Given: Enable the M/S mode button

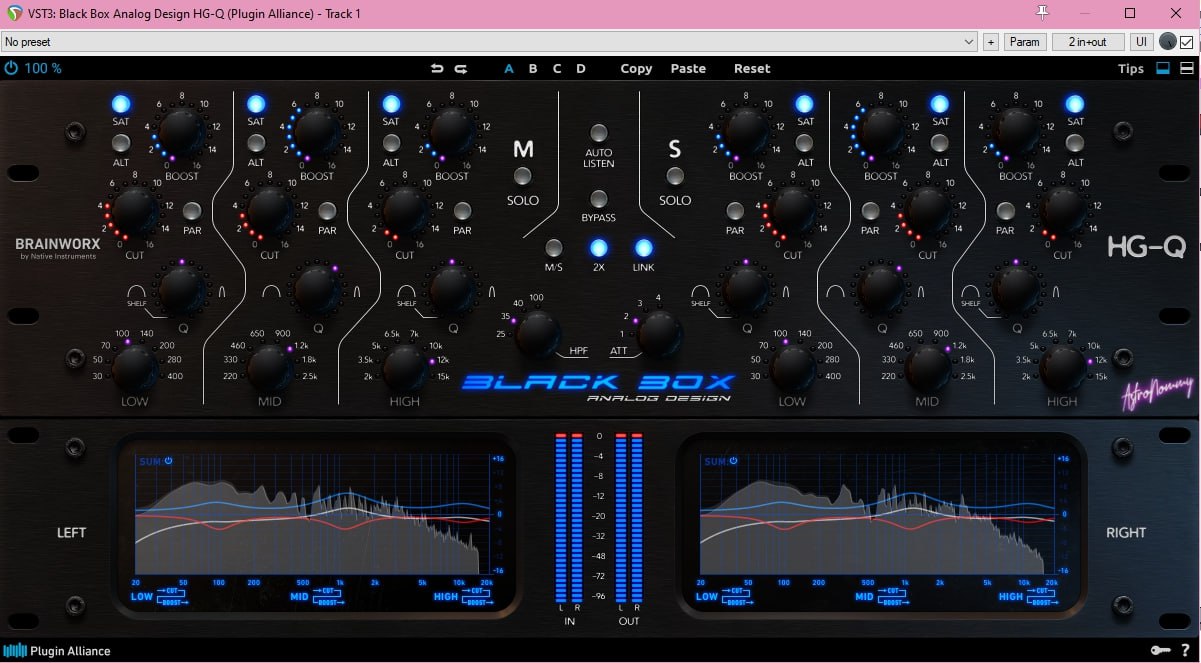Looking at the screenshot, I should click(553, 249).
